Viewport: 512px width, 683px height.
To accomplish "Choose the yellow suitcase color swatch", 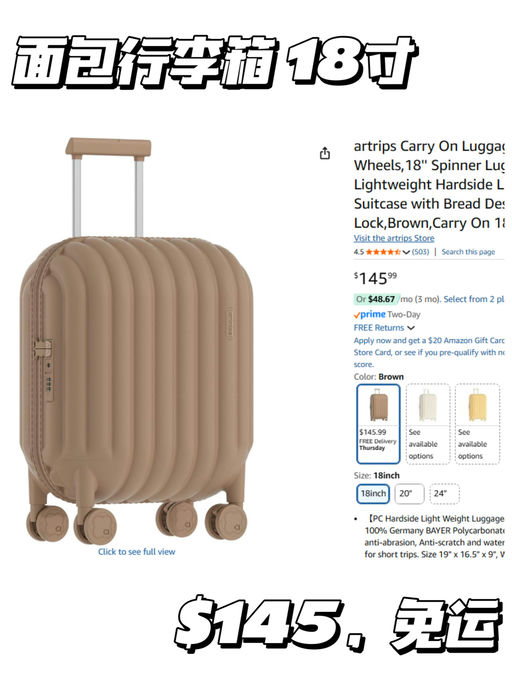I will (x=477, y=424).
